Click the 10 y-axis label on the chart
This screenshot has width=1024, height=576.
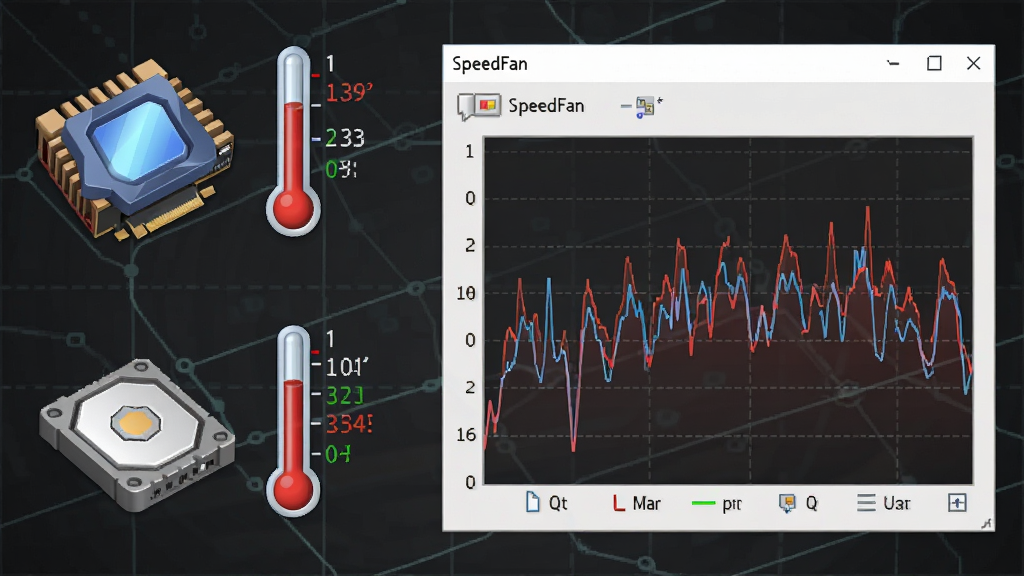(x=466, y=293)
